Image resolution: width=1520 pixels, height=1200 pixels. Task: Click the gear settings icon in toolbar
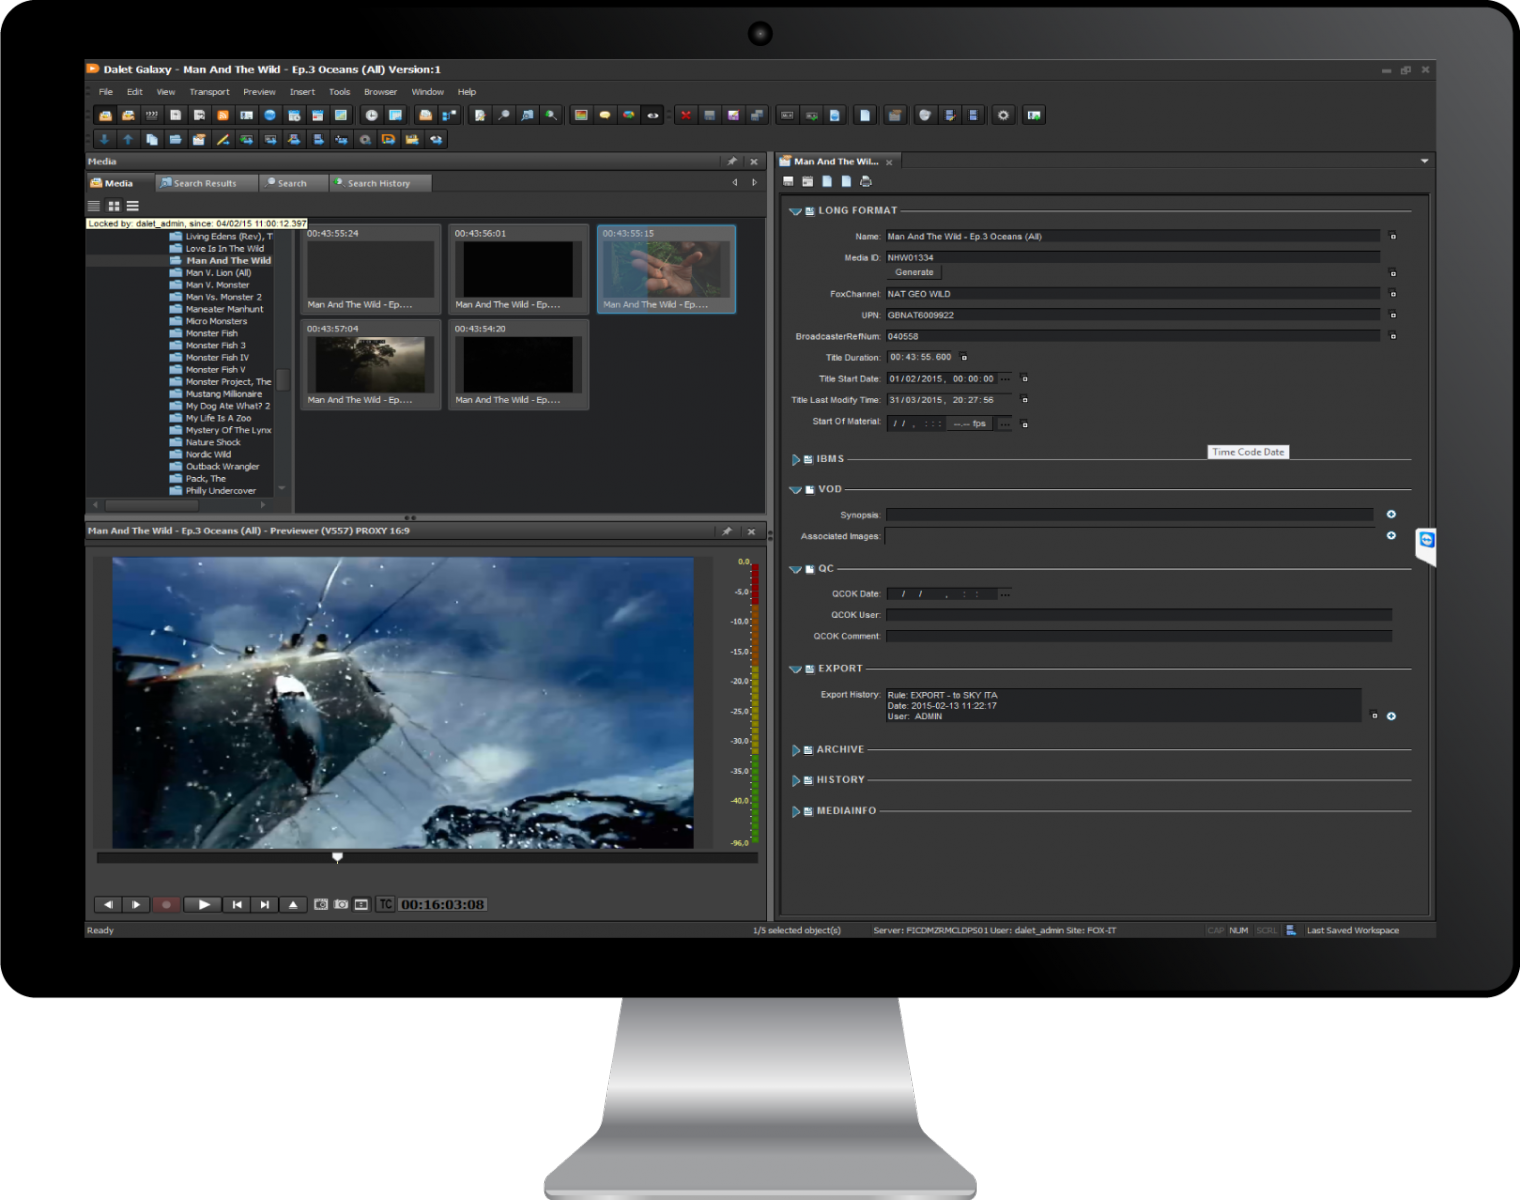tap(1003, 116)
